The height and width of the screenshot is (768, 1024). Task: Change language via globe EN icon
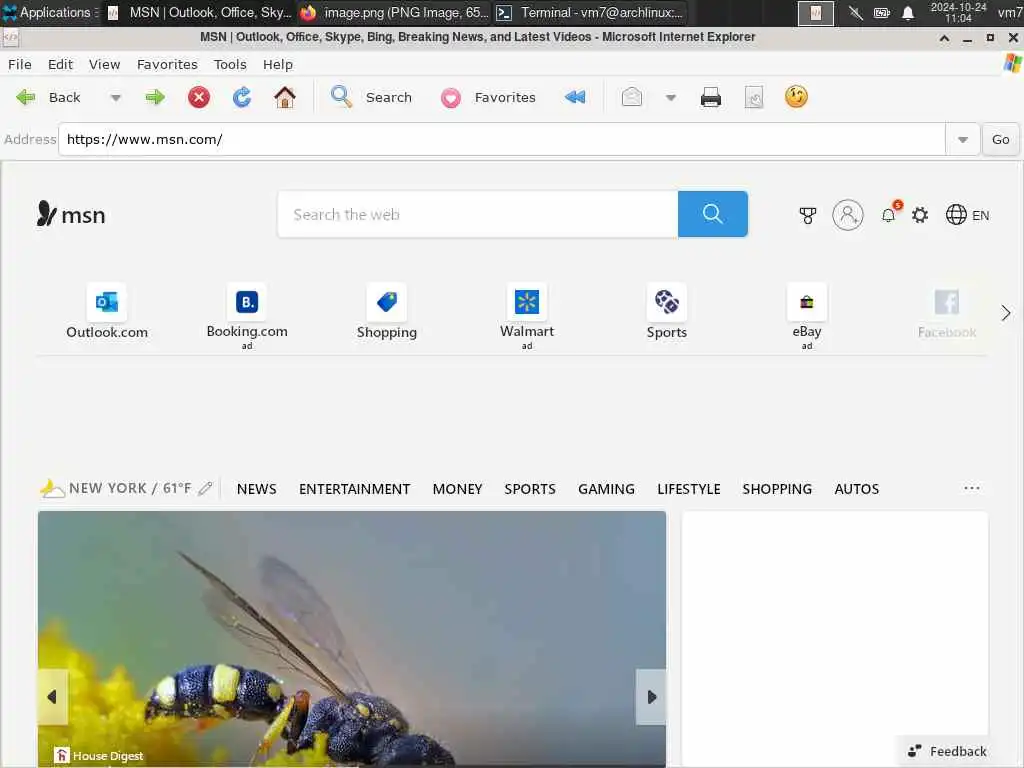tap(967, 215)
